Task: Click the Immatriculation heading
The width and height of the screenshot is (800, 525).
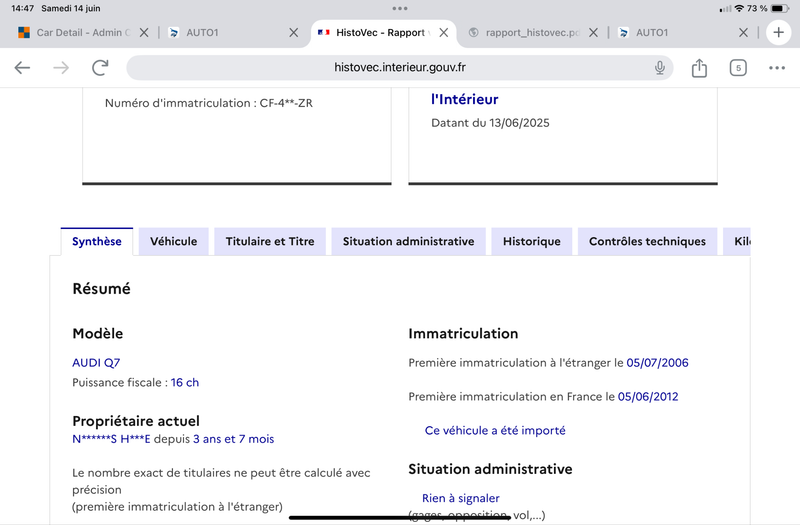Action: (x=463, y=334)
